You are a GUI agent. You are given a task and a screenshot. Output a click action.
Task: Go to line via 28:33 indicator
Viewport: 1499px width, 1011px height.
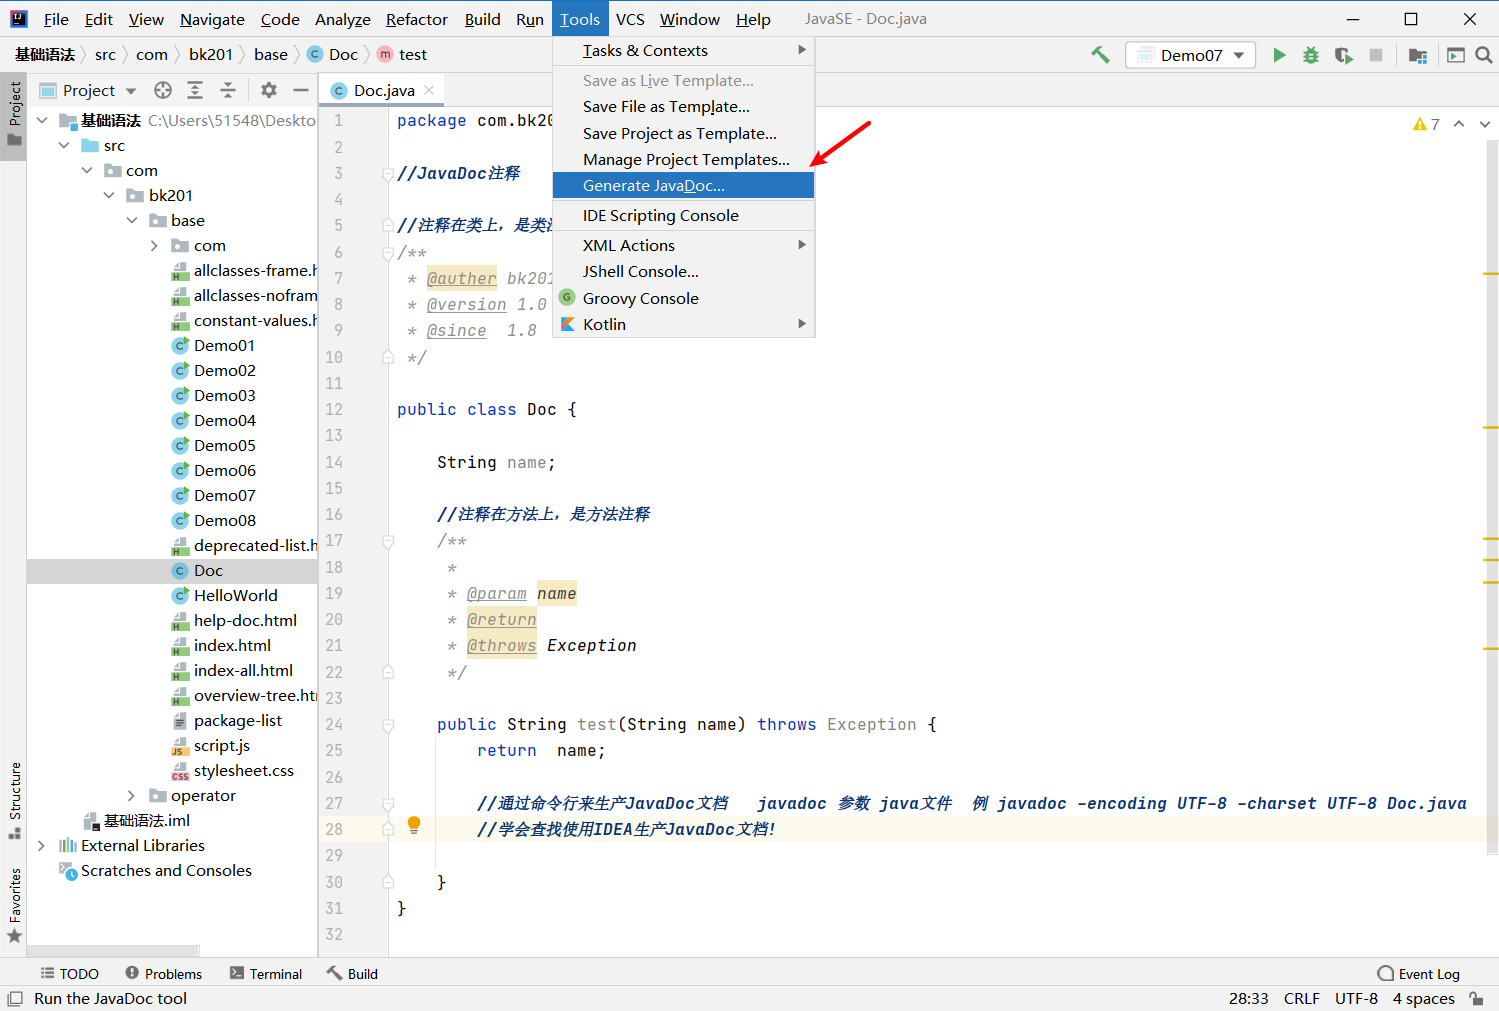click(1249, 998)
